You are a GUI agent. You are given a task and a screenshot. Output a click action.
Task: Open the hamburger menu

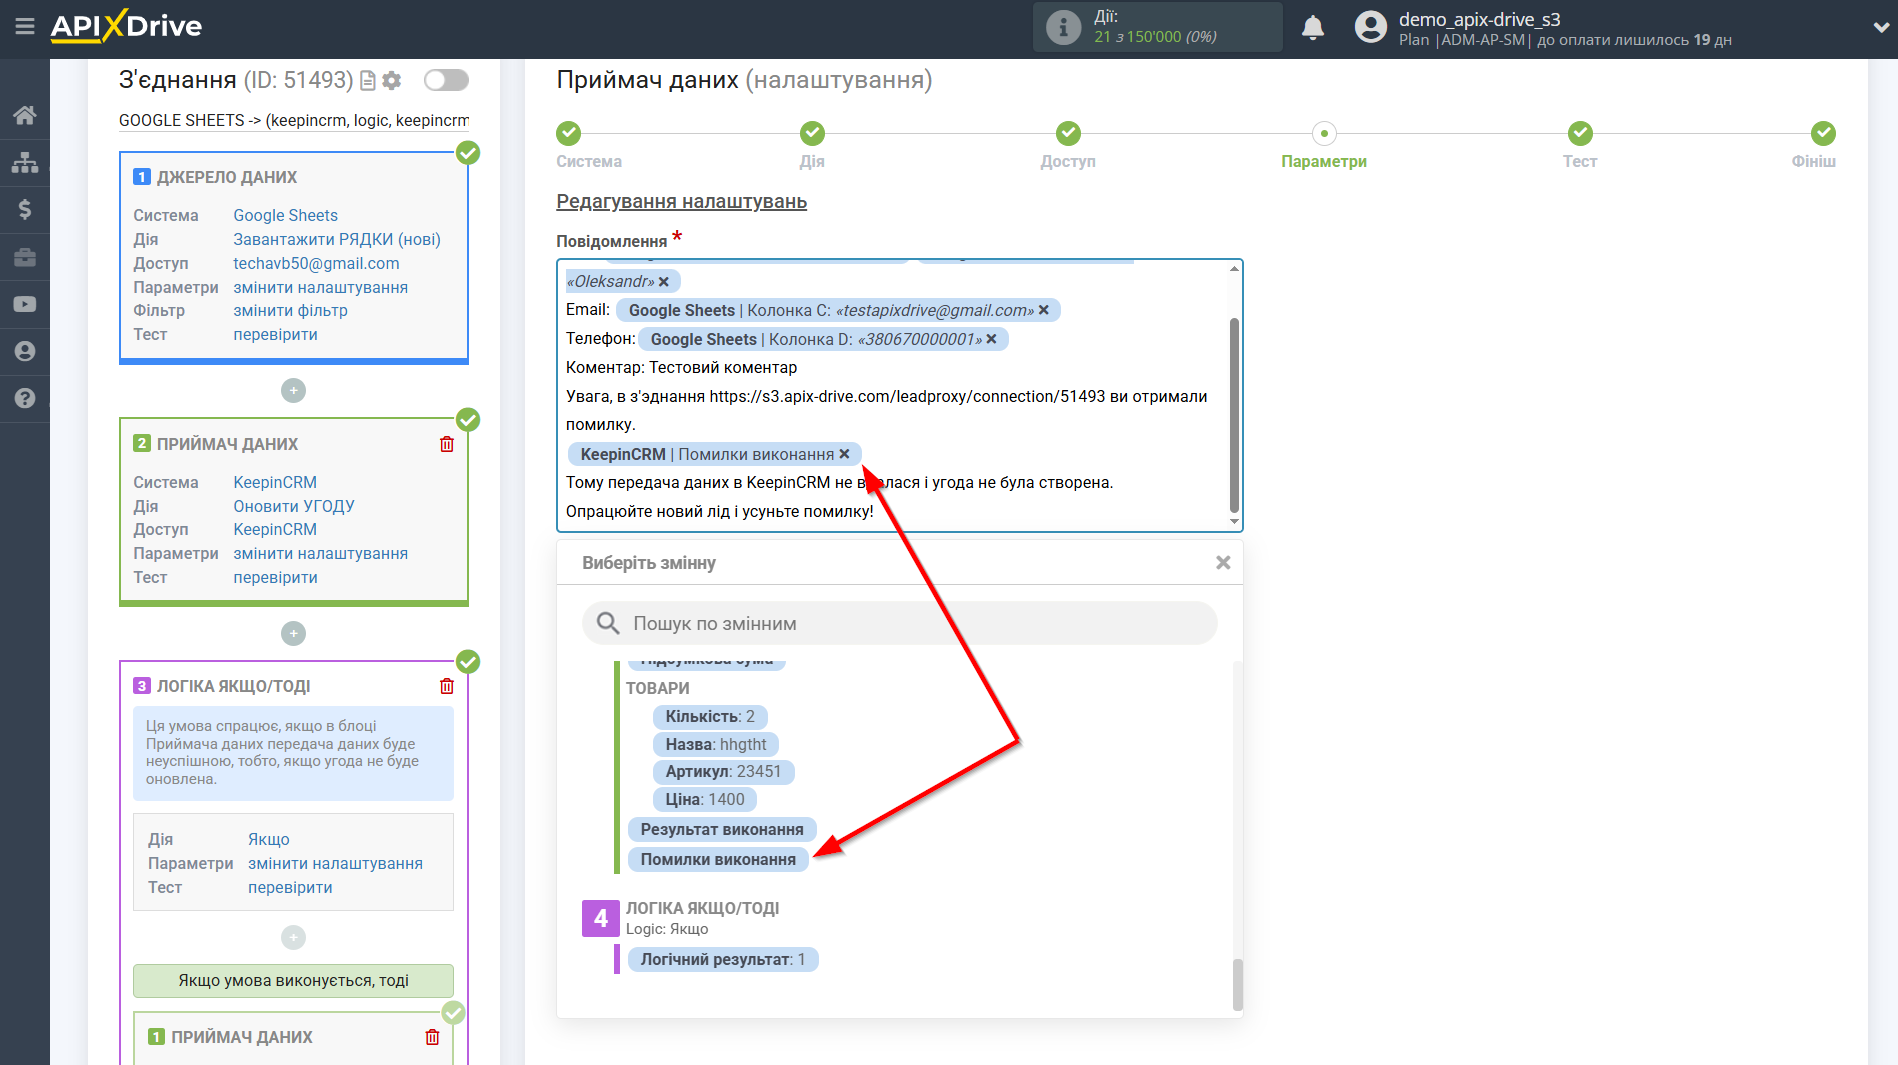click(25, 27)
